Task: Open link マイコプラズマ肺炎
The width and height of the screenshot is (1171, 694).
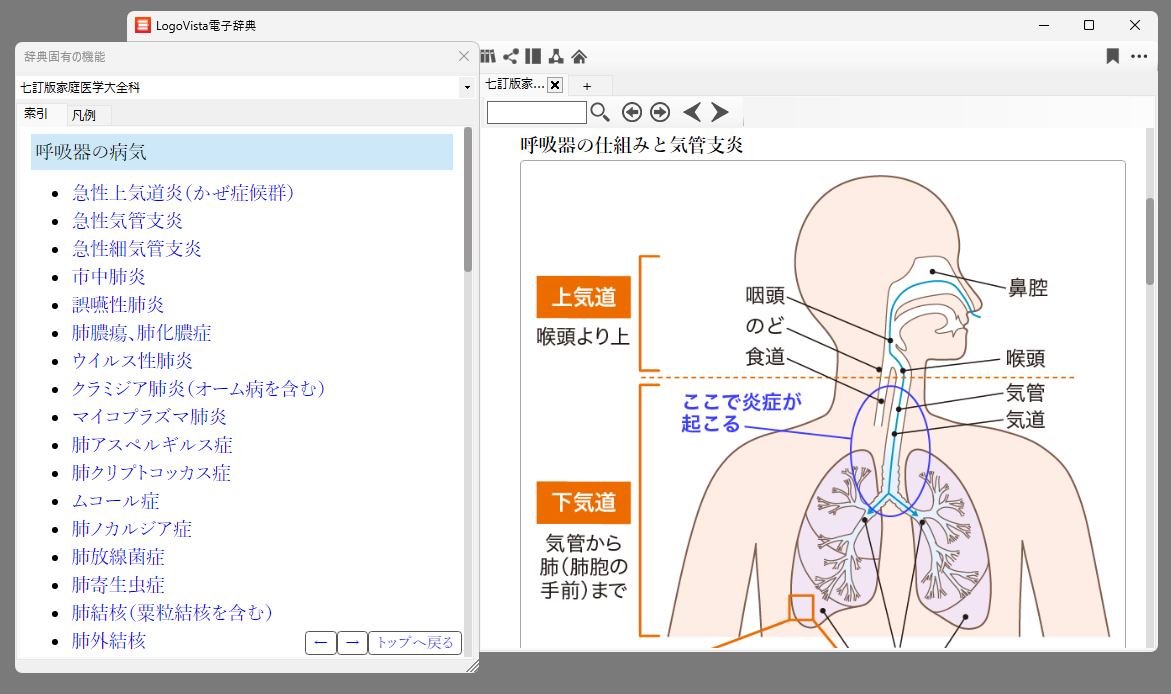Action: pyautogui.click(x=149, y=417)
